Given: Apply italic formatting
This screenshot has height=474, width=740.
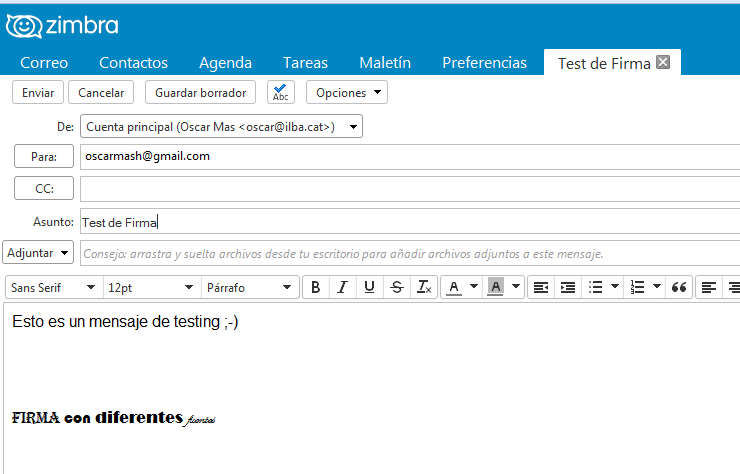Looking at the screenshot, I should click(343, 287).
